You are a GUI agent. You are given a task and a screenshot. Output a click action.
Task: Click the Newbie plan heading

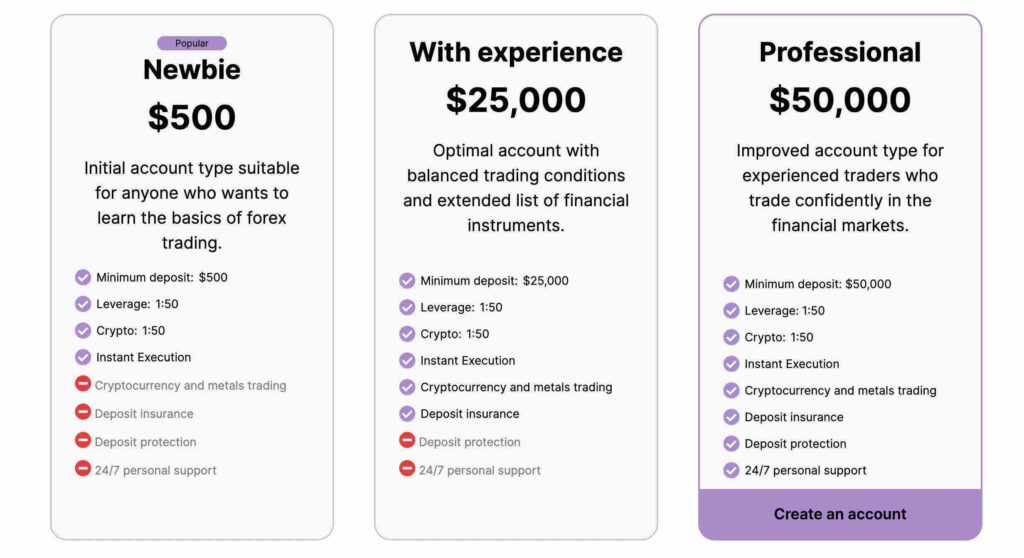click(x=192, y=69)
